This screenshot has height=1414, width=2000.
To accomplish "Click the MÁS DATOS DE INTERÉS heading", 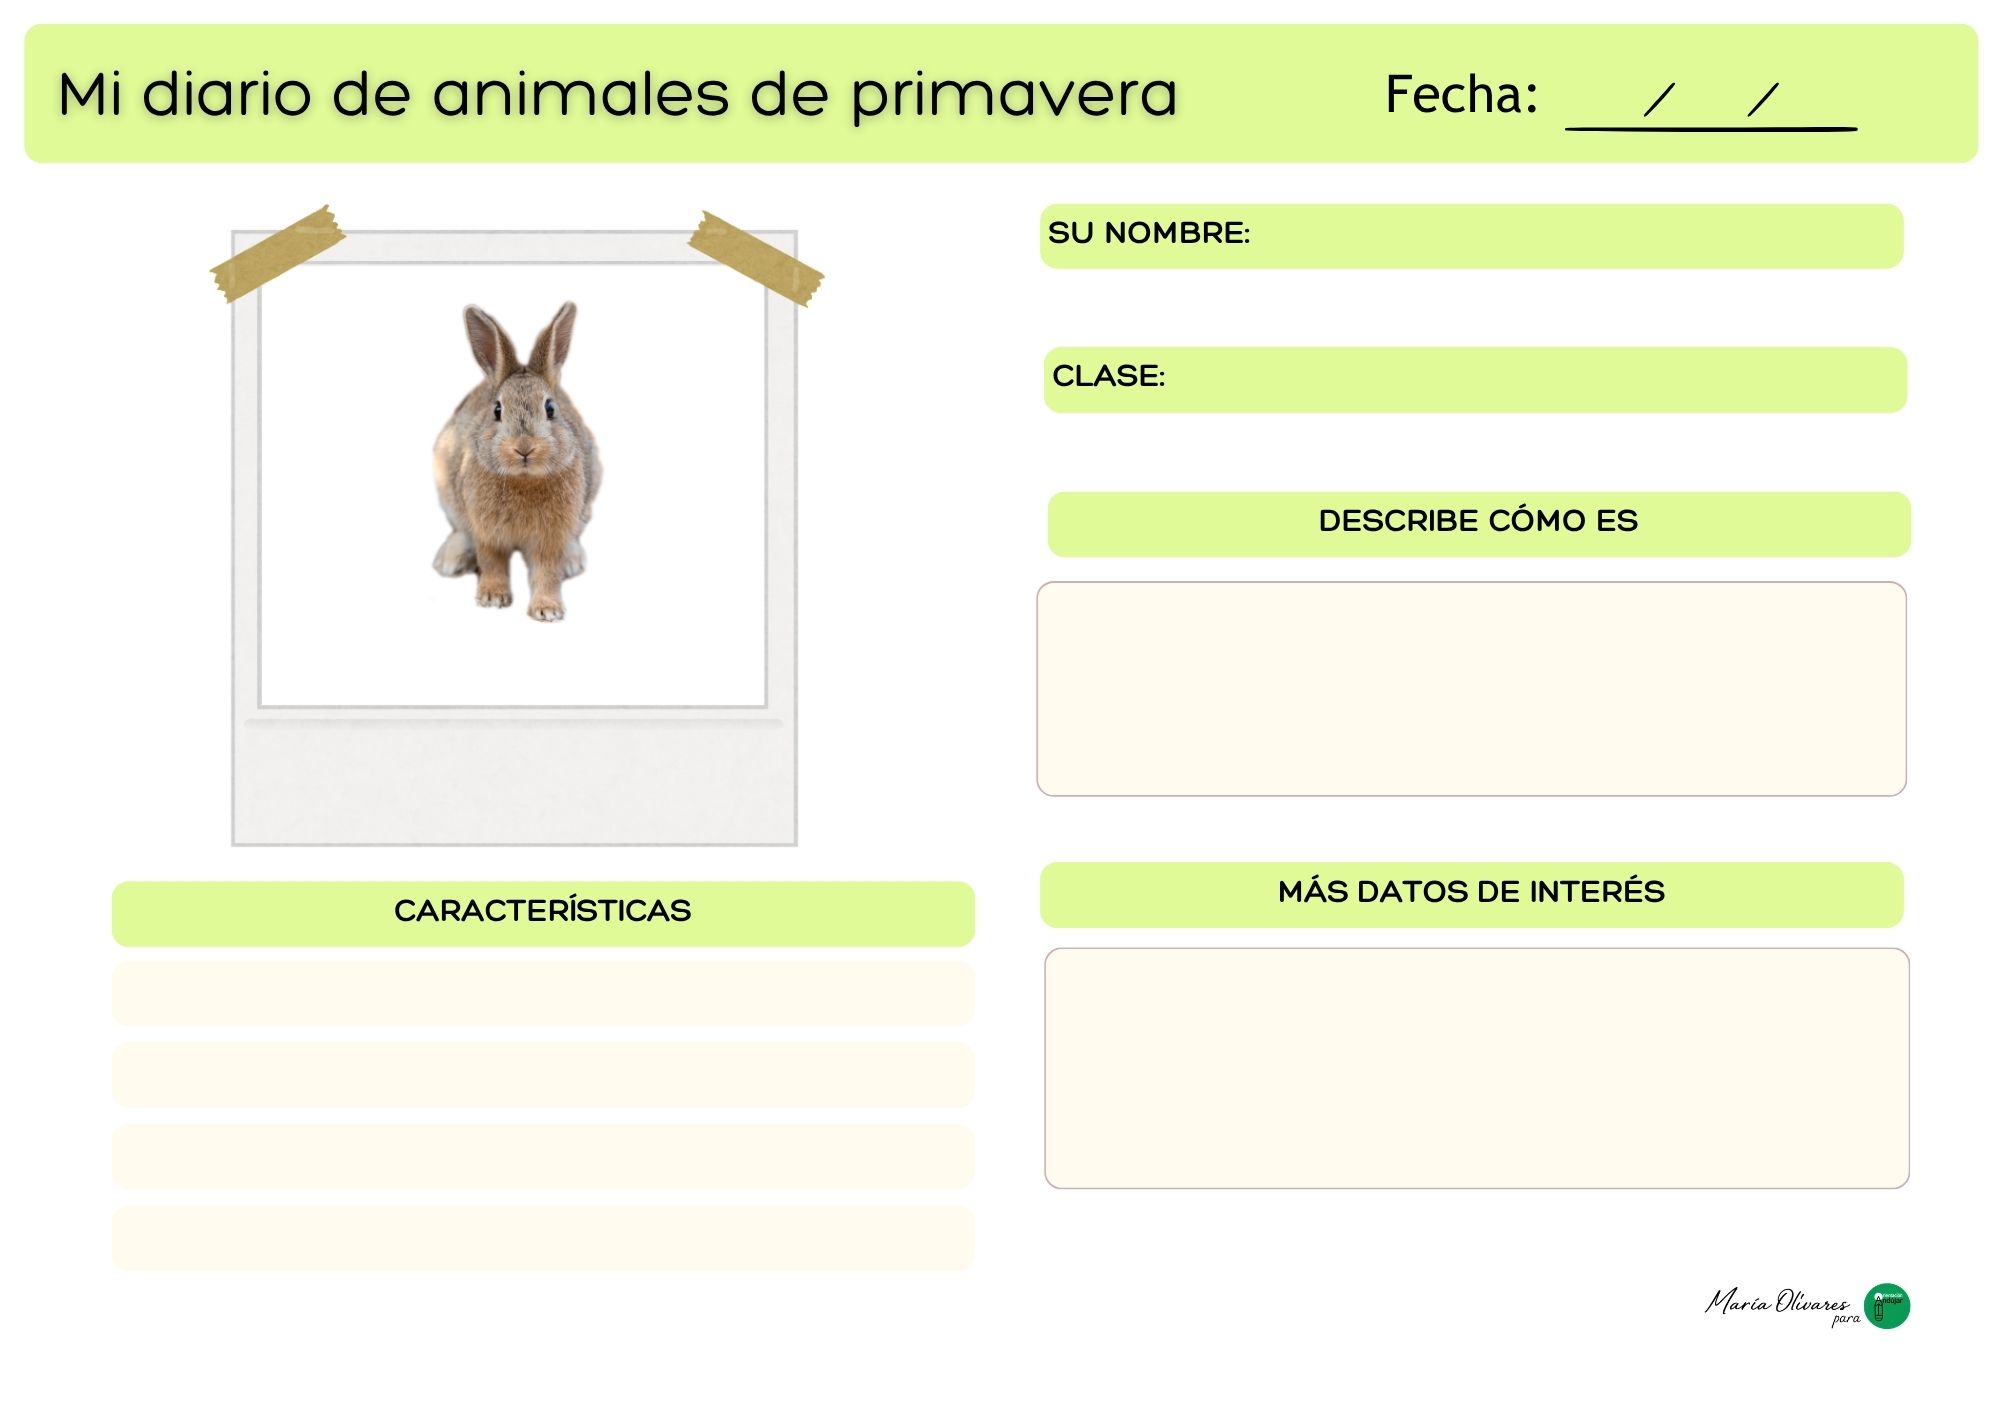I will pyautogui.click(x=1471, y=893).
